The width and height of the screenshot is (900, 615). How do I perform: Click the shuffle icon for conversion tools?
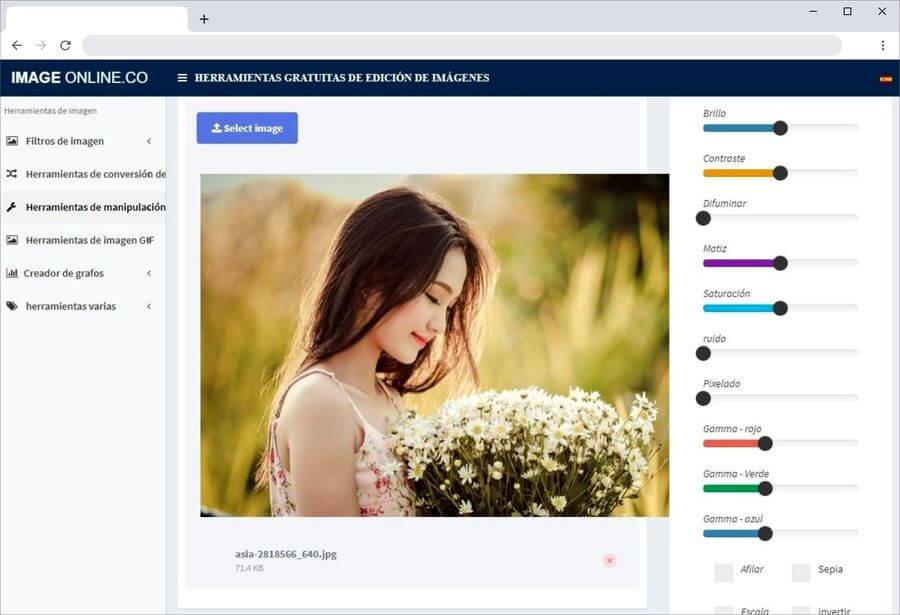(x=11, y=173)
